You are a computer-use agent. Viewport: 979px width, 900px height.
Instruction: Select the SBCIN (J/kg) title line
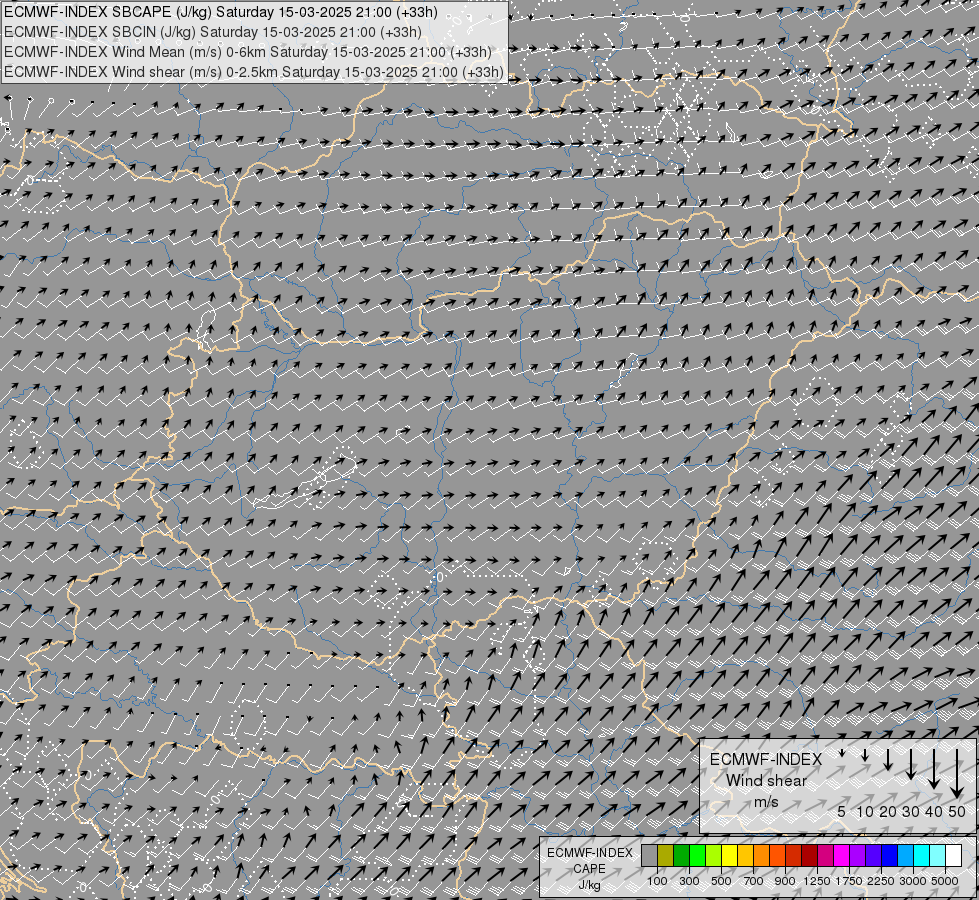pyautogui.click(x=213, y=32)
